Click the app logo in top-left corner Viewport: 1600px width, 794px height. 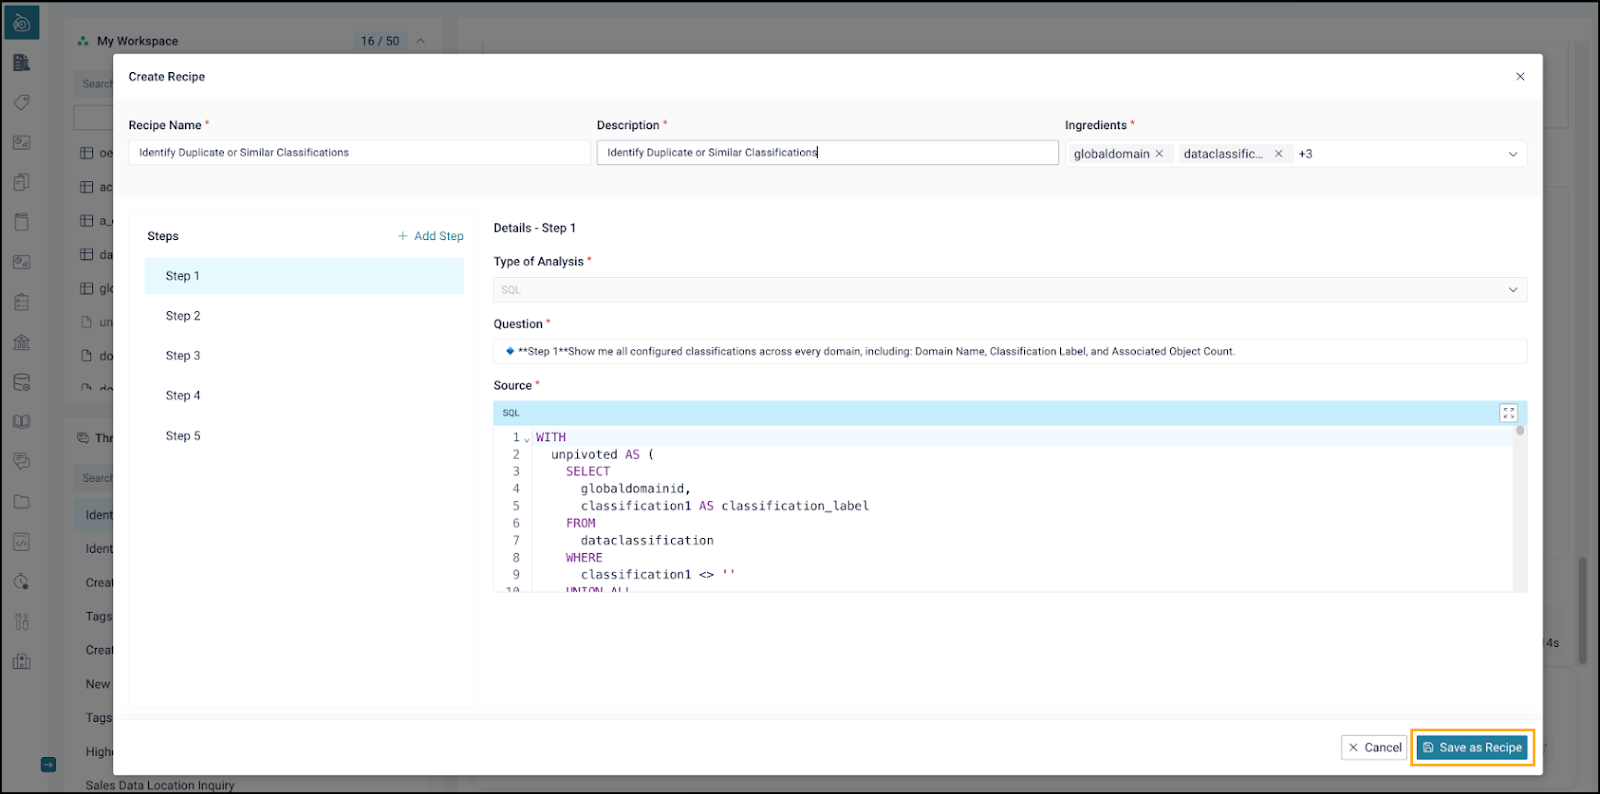(21, 22)
